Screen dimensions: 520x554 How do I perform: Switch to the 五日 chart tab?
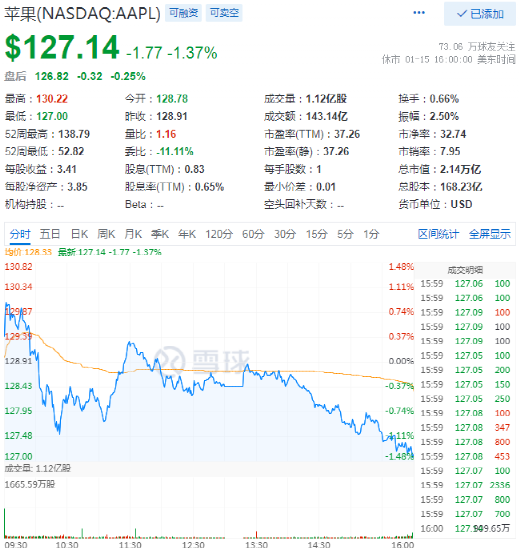coord(50,234)
